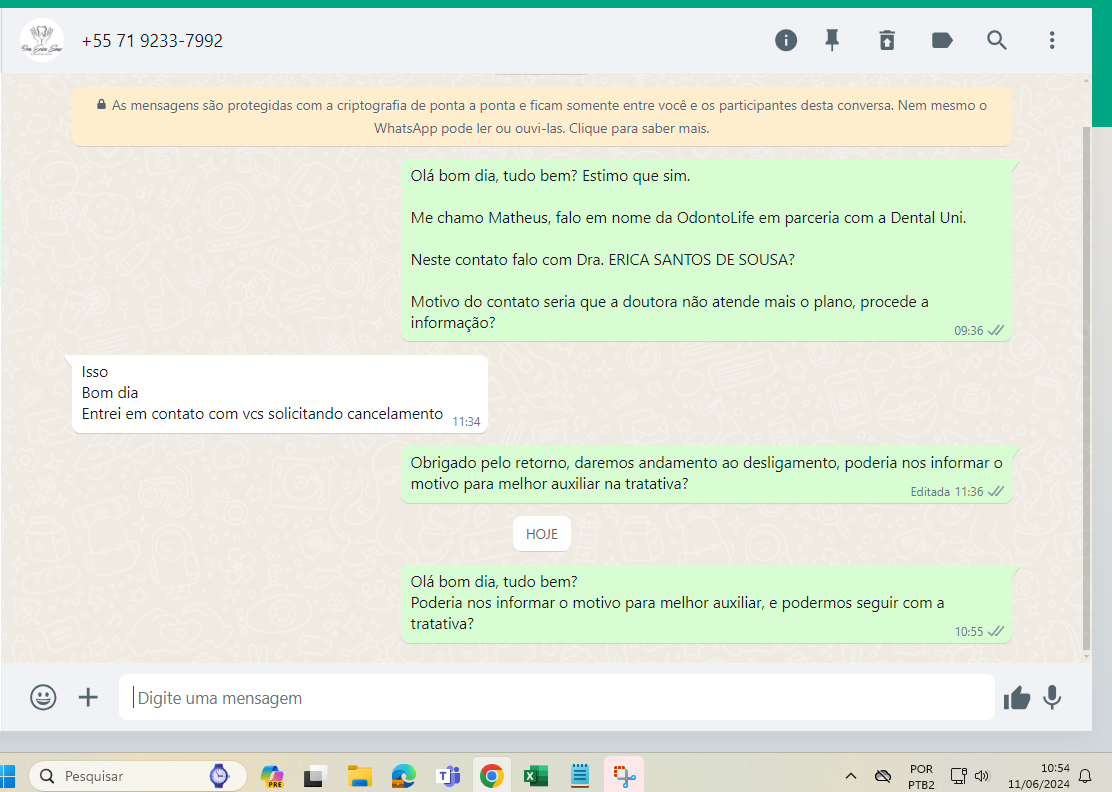Click the label tag icon

click(942, 40)
